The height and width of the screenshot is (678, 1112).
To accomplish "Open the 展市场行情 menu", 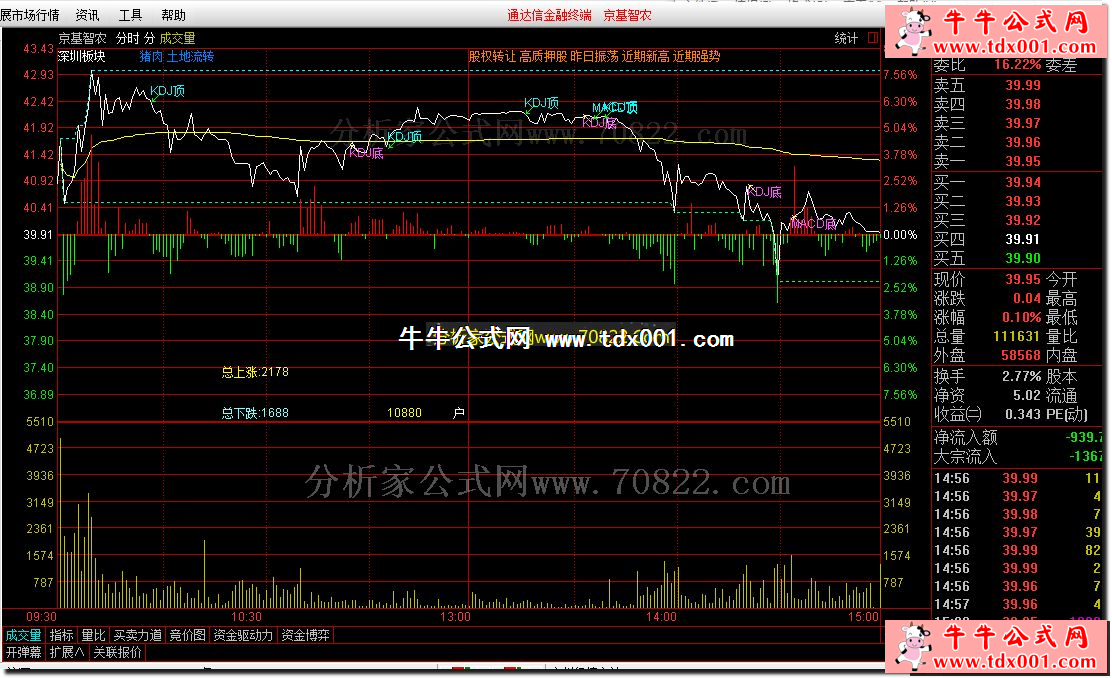I will pos(30,15).
